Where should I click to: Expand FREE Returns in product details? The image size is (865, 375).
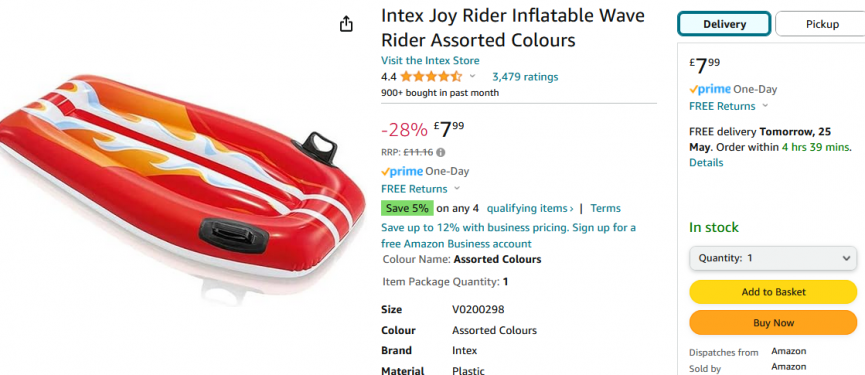pos(457,189)
